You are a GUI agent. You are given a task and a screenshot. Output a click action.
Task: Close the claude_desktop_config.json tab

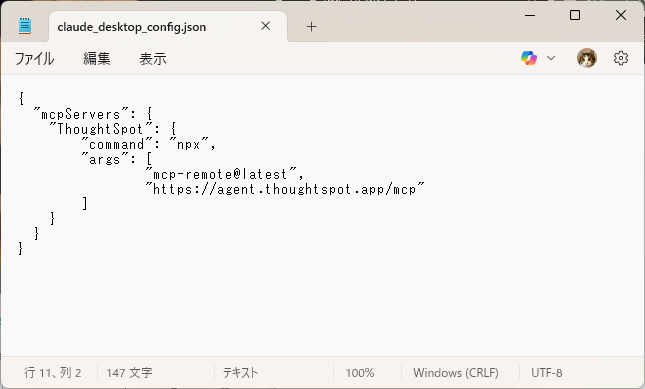click(x=266, y=26)
